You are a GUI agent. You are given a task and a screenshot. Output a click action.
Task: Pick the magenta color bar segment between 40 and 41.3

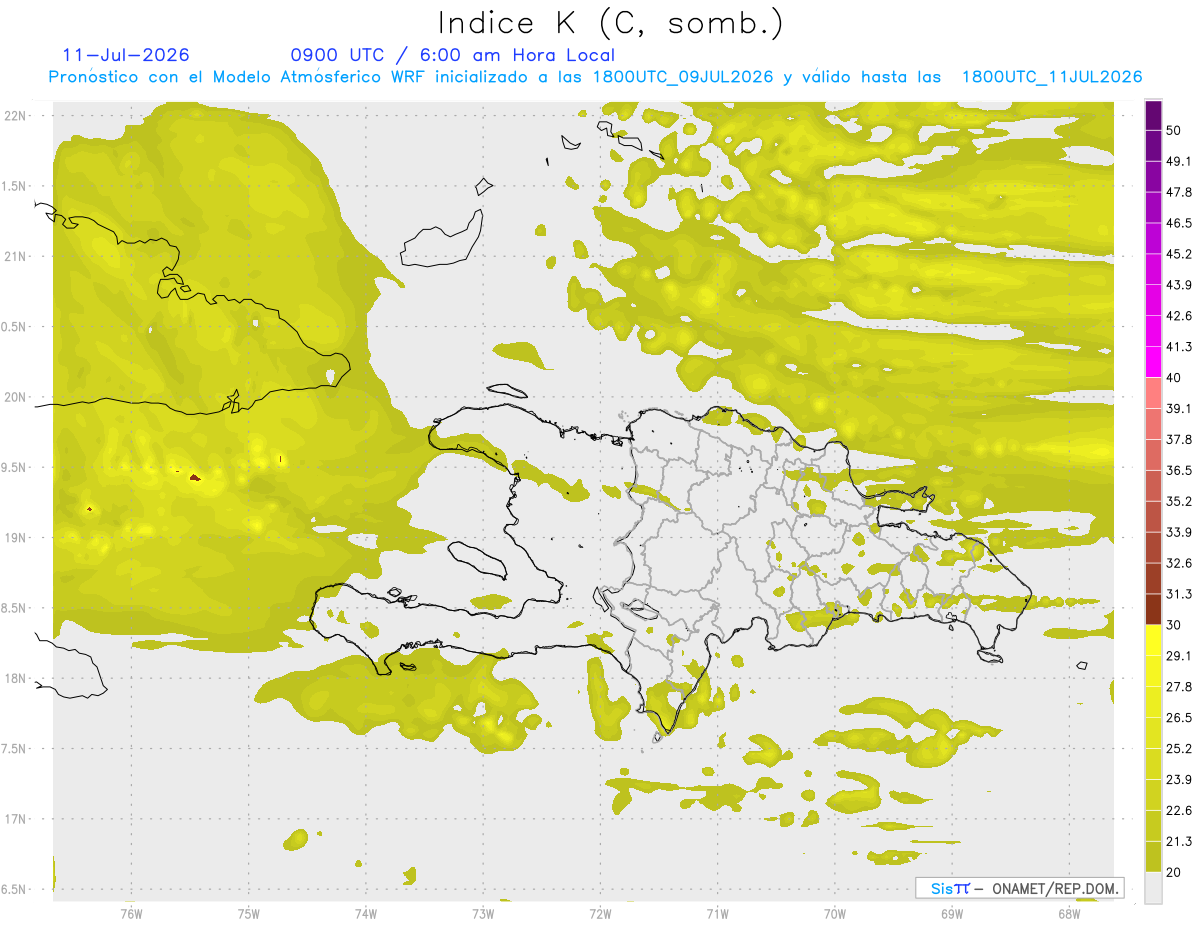pyautogui.click(x=1153, y=362)
